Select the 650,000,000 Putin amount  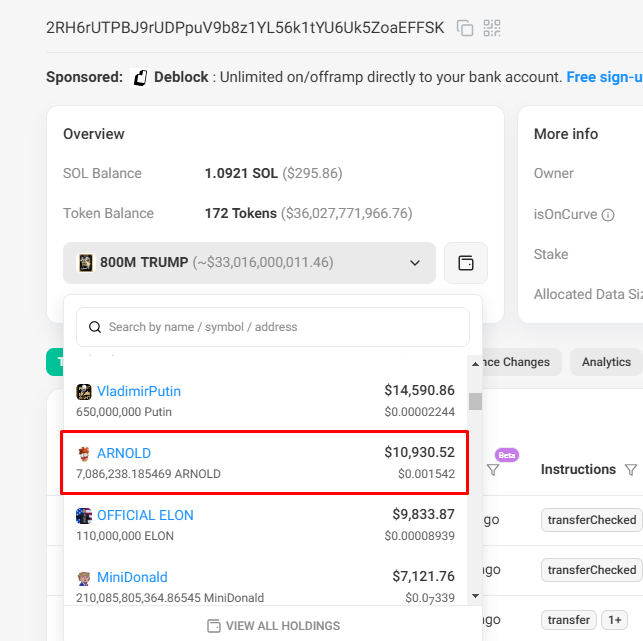coord(124,412)
